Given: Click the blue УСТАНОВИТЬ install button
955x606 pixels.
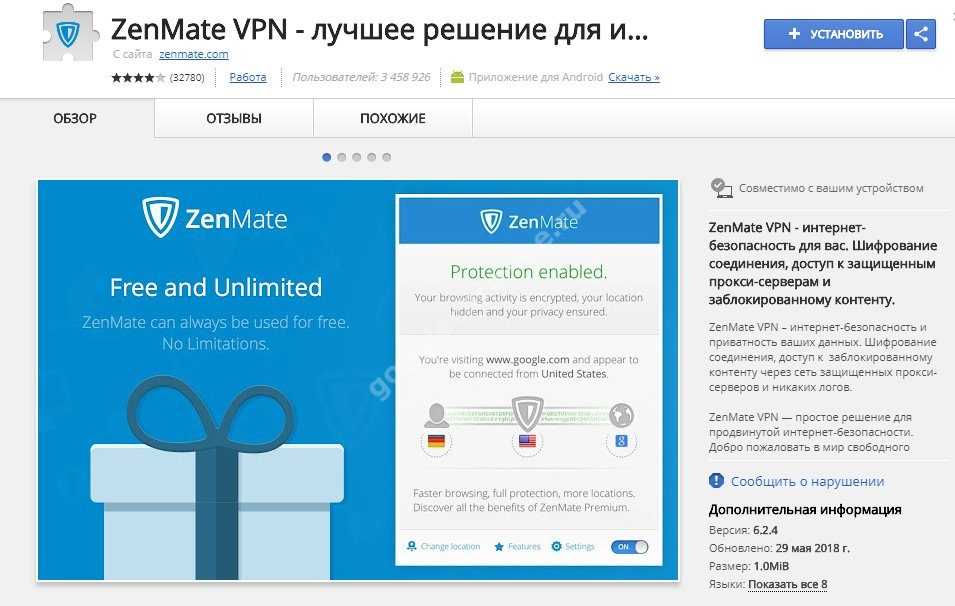Looking at the screenshot, I should coord(834,34).
